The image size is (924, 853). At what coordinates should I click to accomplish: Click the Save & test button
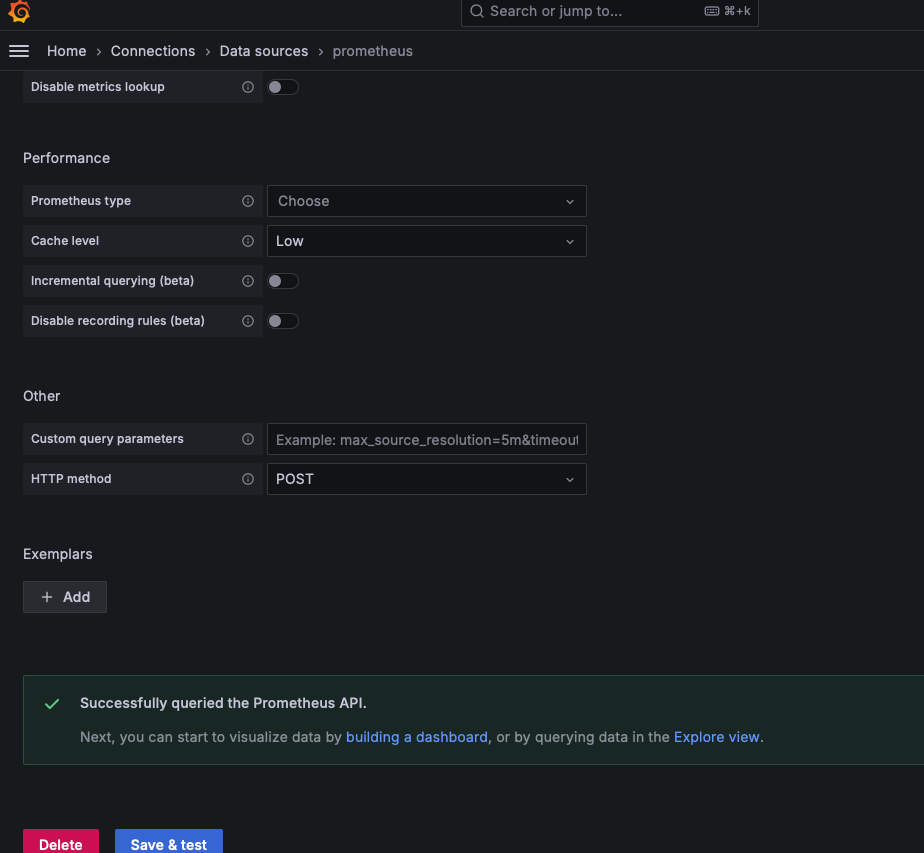click(168, 843)
